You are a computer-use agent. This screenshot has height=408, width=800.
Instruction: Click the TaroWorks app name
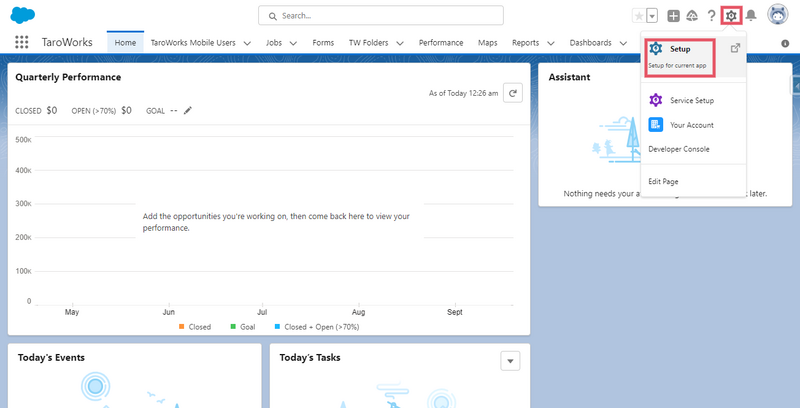pos(67,42)
